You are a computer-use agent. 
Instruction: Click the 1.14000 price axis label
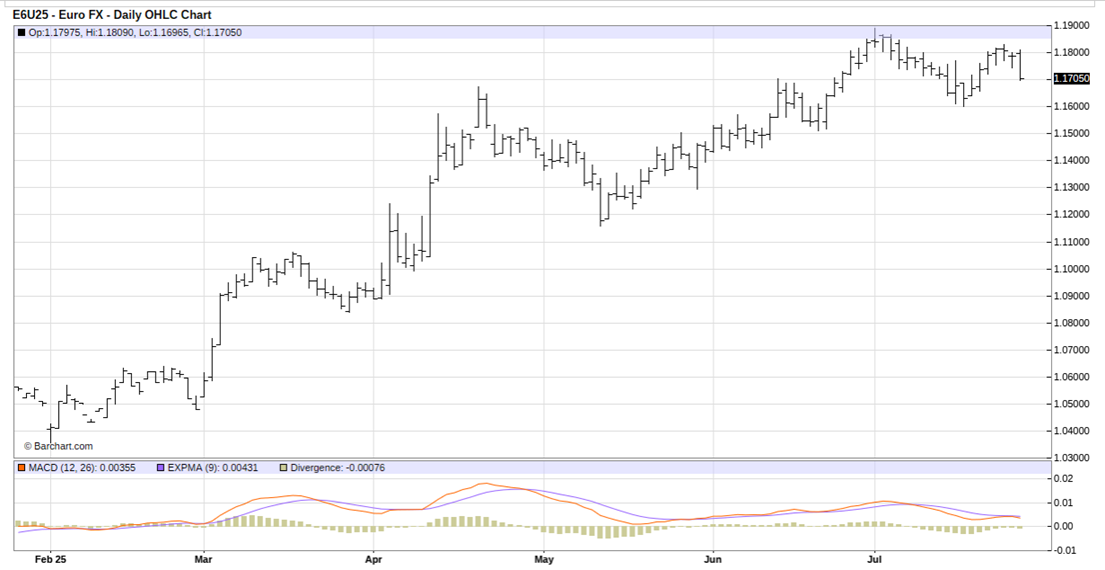1071,161
